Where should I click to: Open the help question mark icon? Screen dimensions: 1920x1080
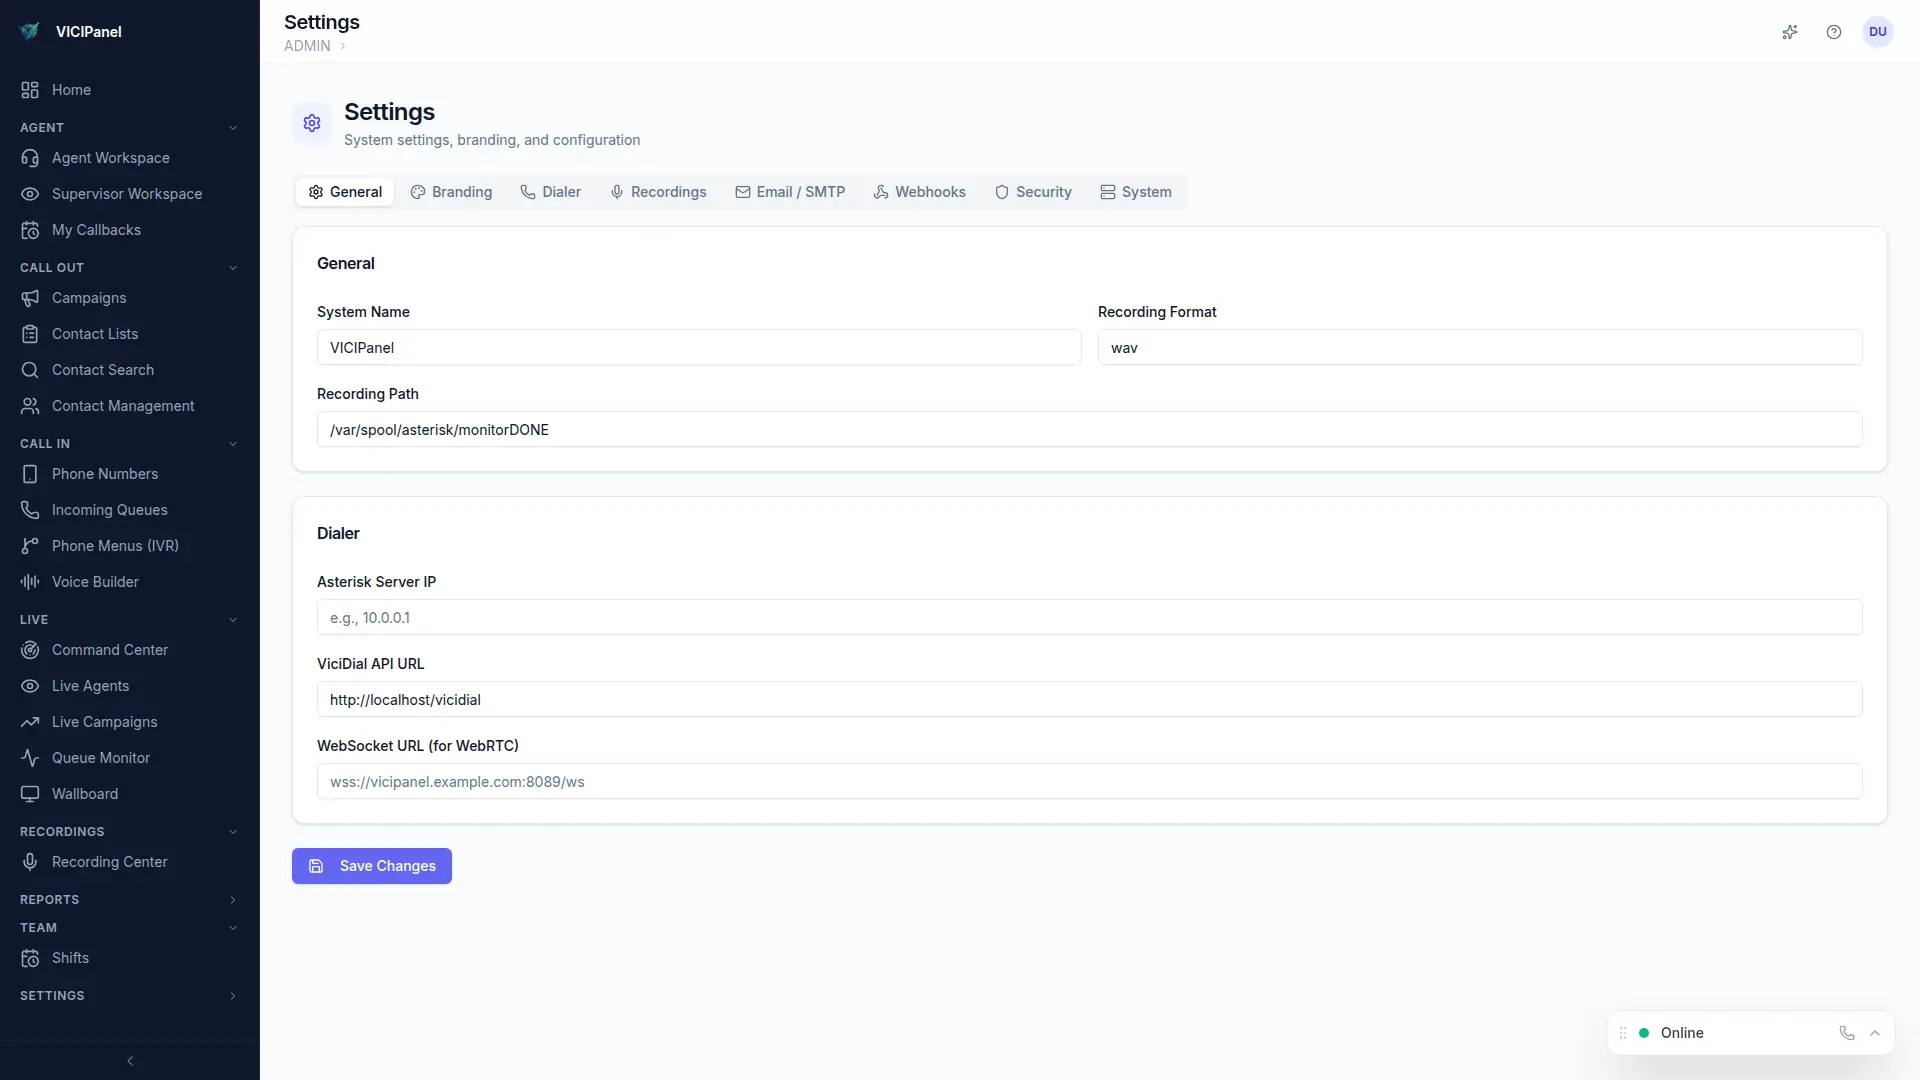[x=1834, y=32]
